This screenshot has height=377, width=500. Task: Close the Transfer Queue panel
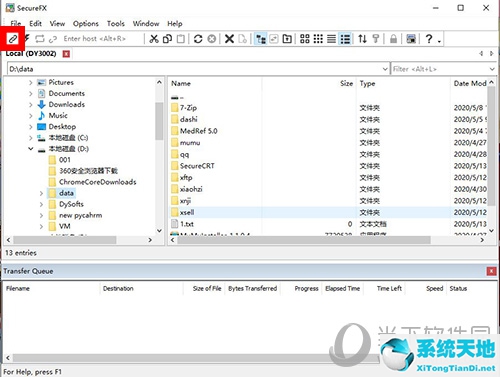coord(491,271)
